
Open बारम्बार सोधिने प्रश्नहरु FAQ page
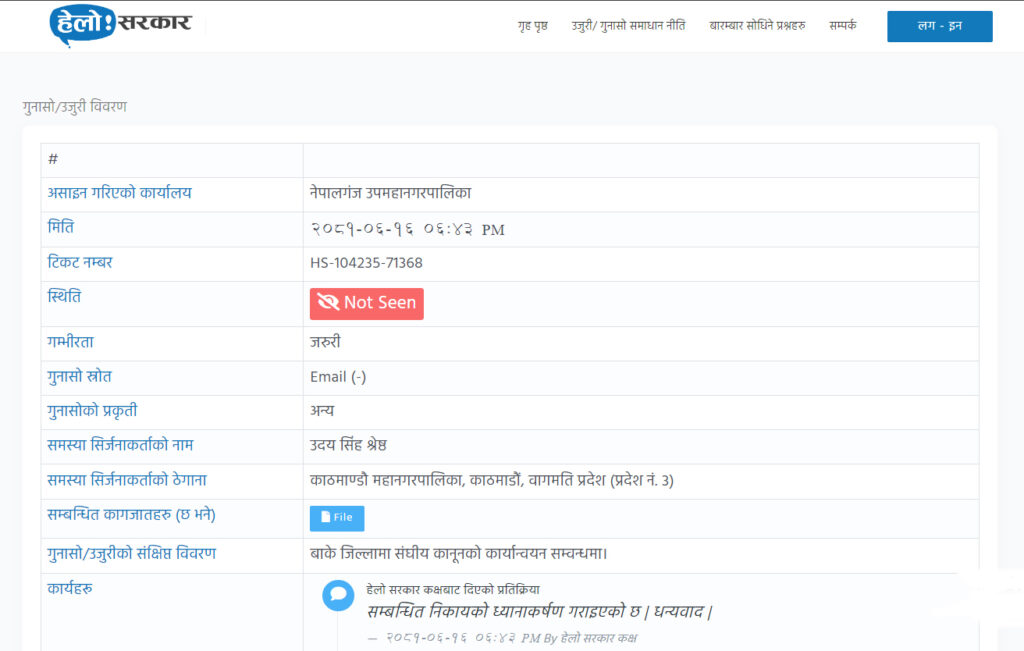pyautogui.click(x=757, y=26)
